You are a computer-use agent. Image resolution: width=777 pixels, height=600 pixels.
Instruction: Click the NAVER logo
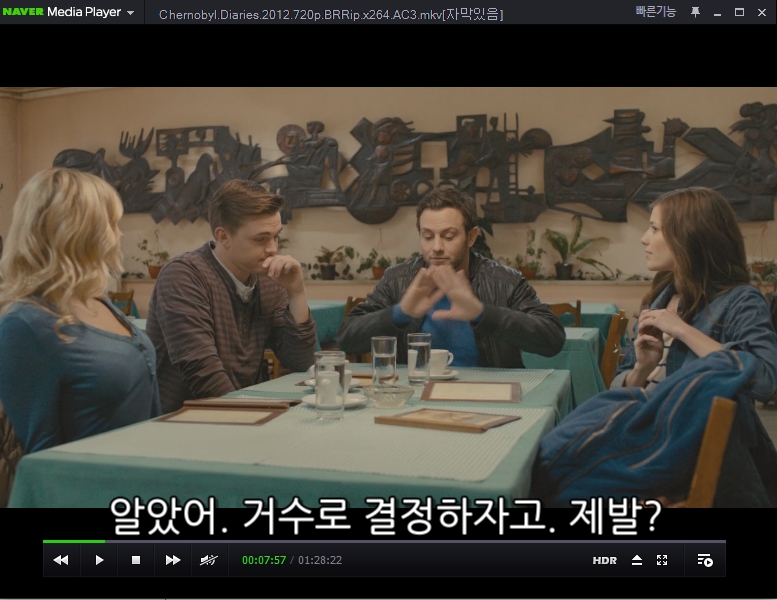tap(22, 13)
